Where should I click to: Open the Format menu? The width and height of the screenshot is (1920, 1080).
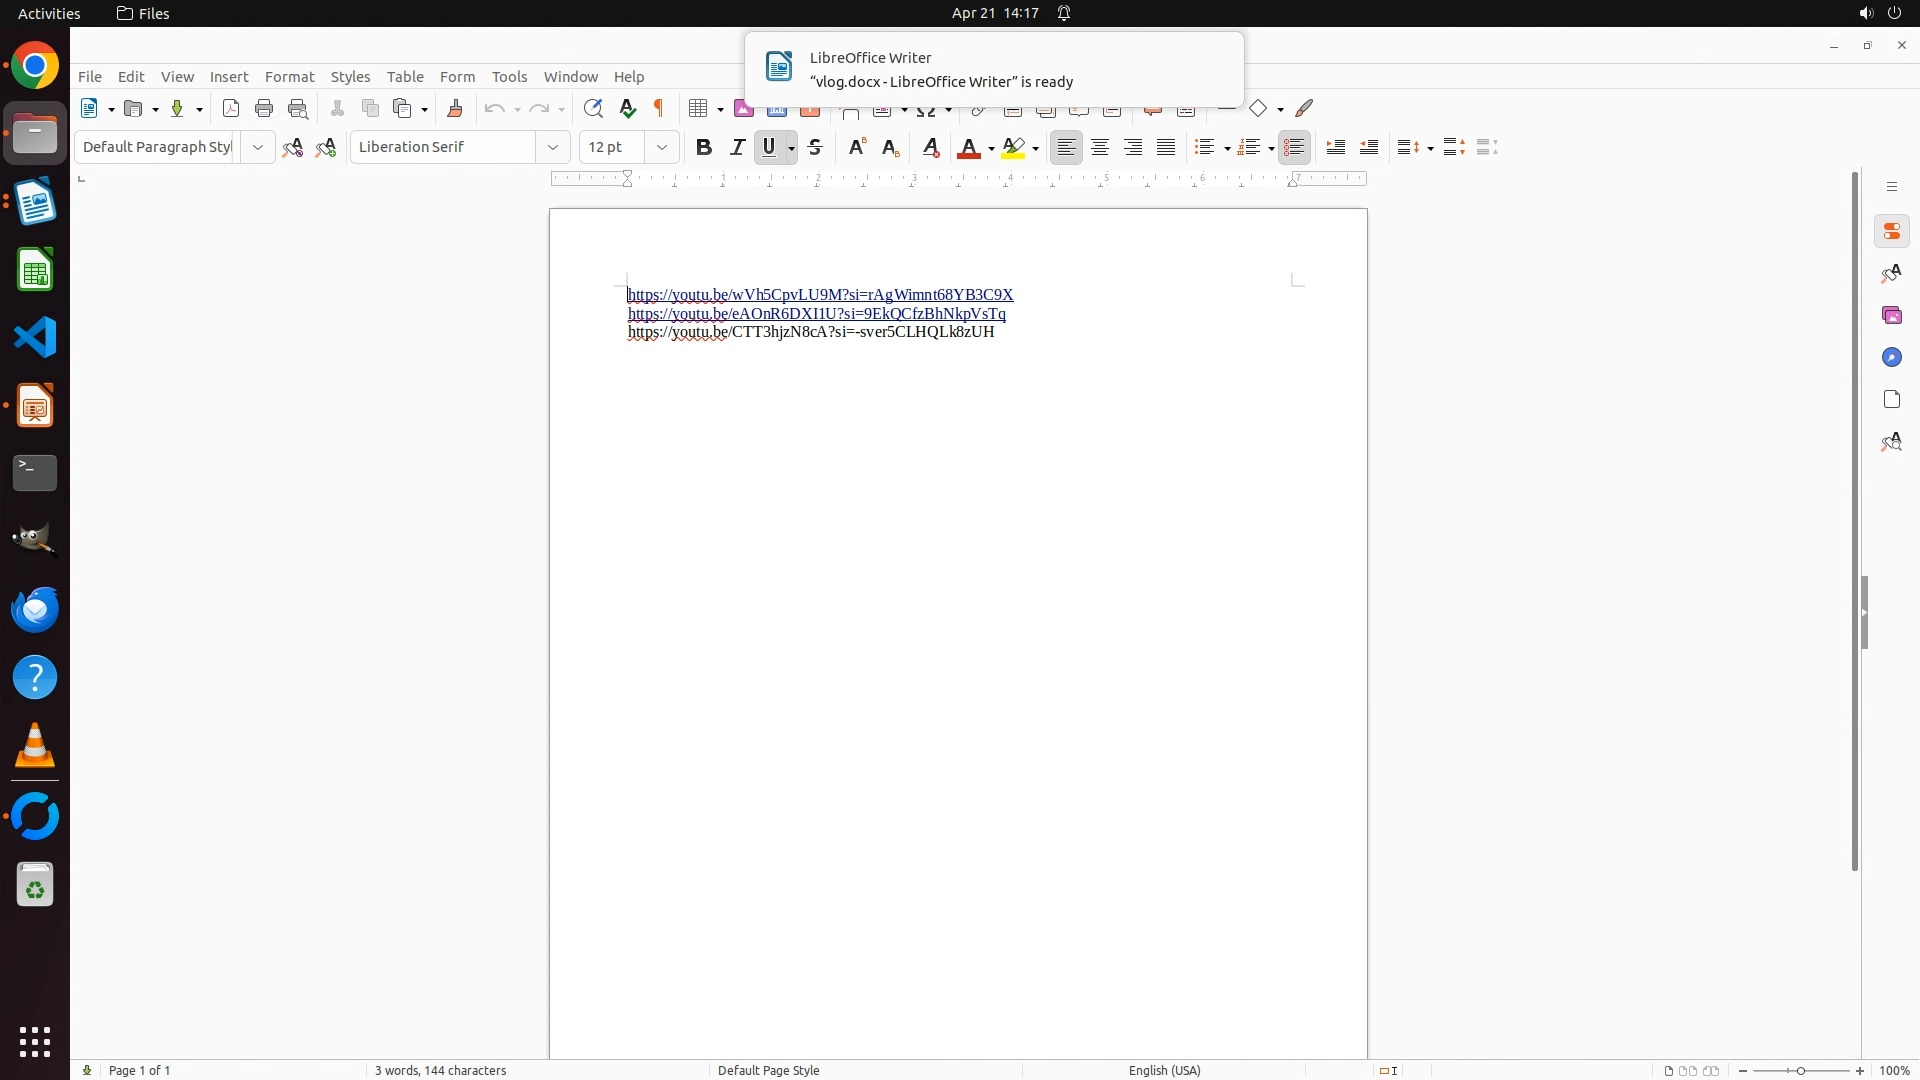point(289,77)
